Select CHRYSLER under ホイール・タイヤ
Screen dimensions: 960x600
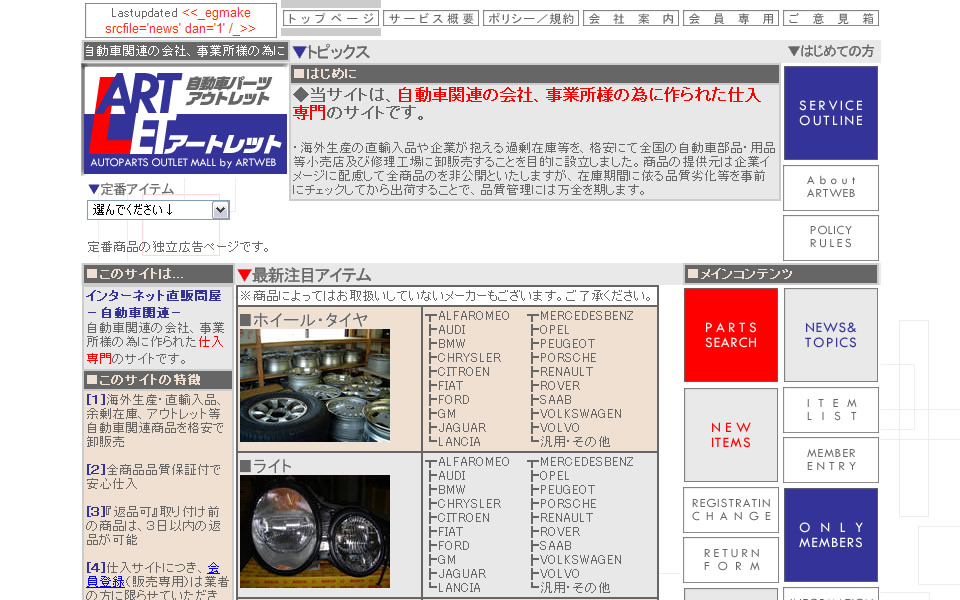tap(469, 358)
